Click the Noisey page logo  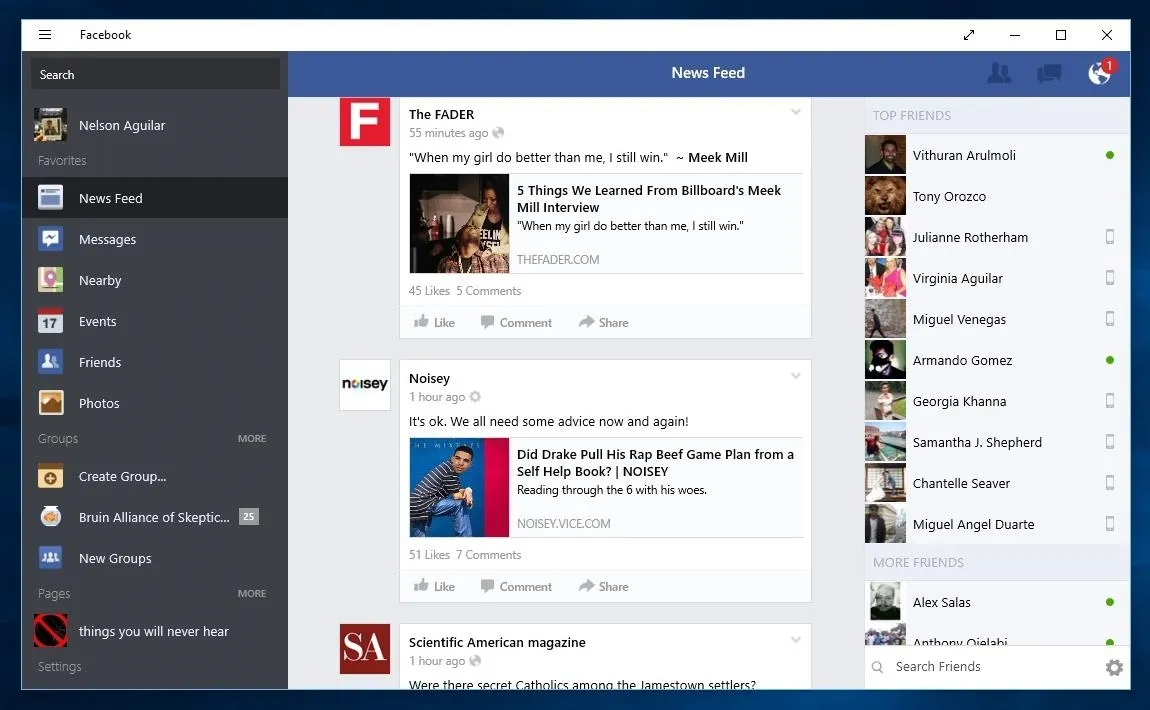(365, 384)
